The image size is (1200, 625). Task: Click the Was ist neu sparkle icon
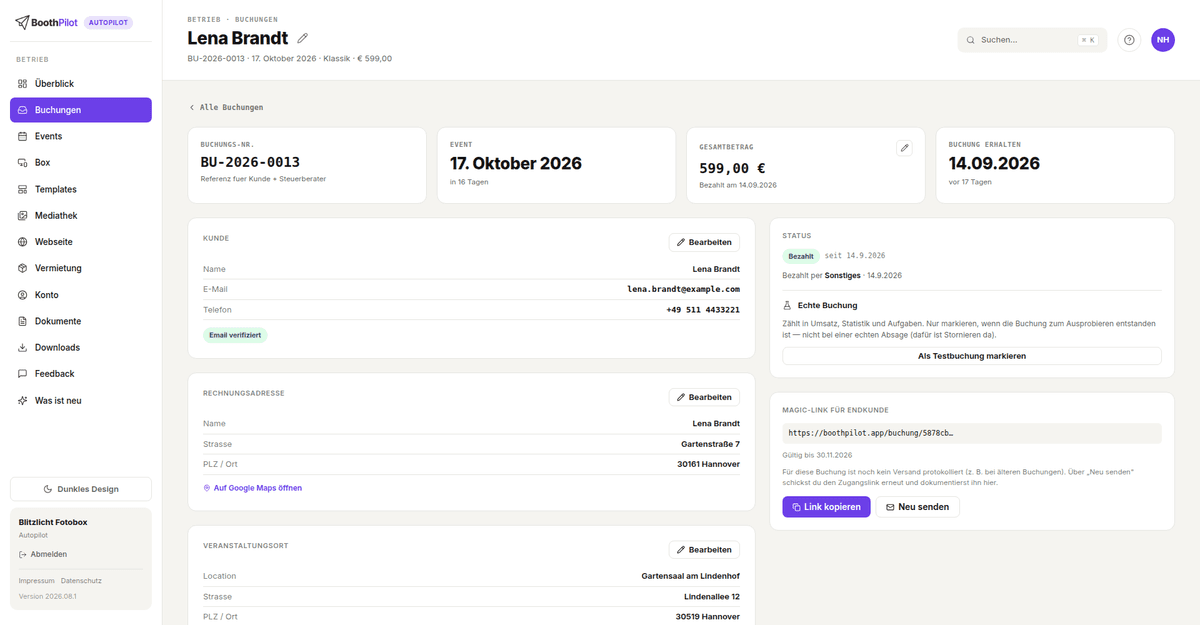24,400
